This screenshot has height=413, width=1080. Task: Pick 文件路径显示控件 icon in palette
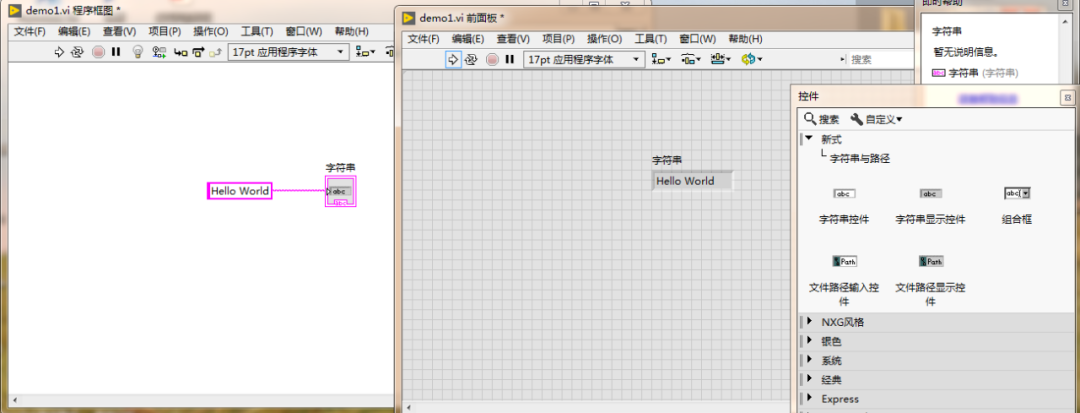(x=931, y=262)
